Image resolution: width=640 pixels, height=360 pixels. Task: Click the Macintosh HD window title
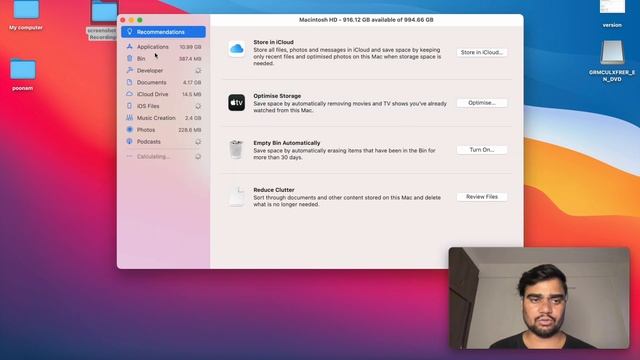pos(366,20)
